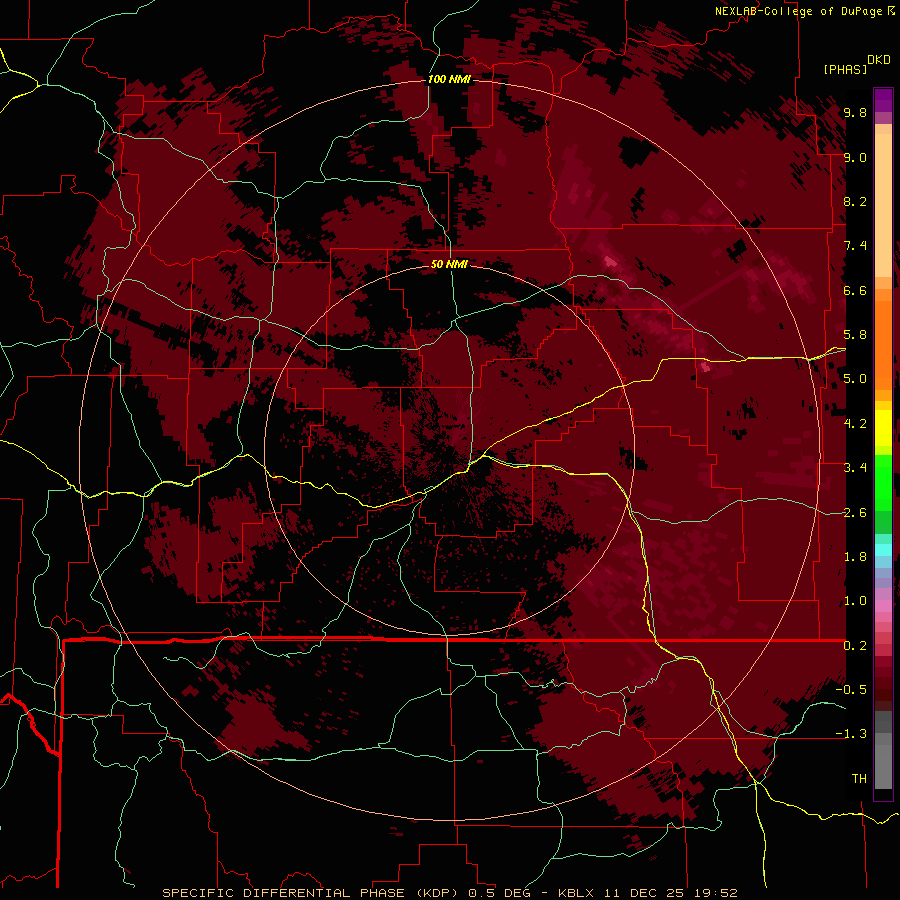Pick the deep orange segment of the color bar

[883, 344]
